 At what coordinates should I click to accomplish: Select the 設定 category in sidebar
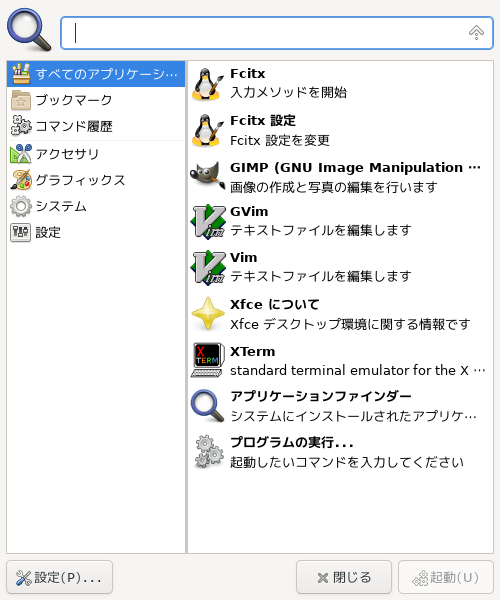point(96,232)
